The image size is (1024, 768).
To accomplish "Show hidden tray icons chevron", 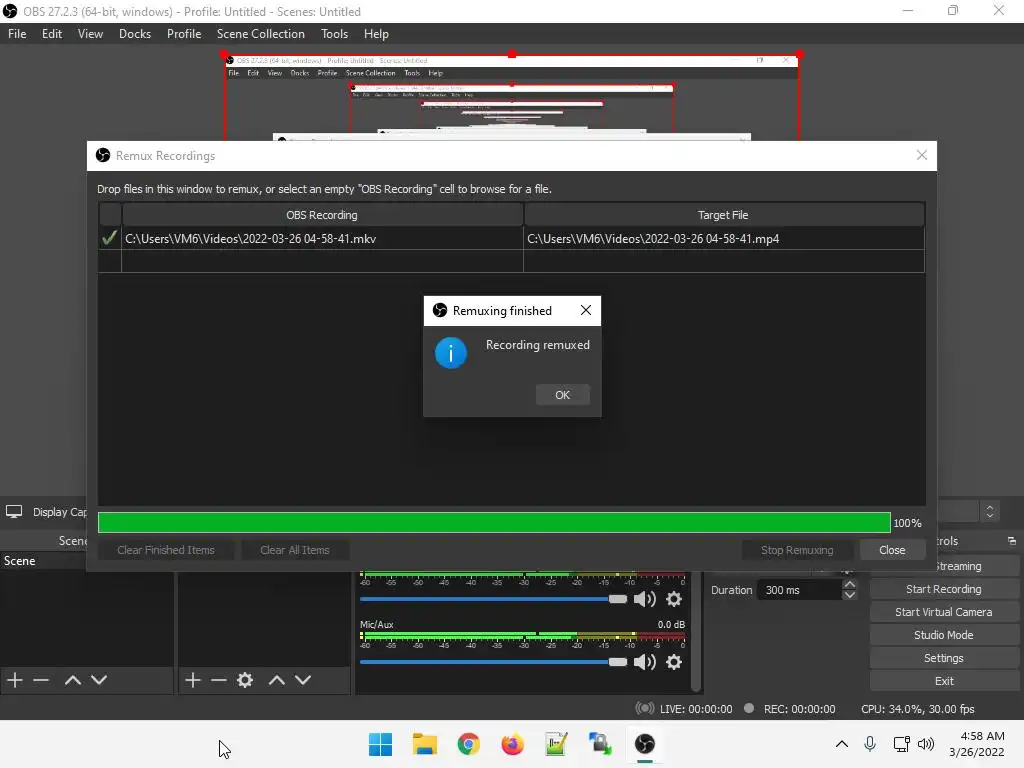I will [x=842, y=744].
